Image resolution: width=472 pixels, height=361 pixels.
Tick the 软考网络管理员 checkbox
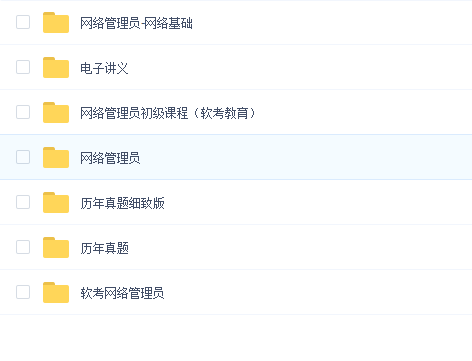click(23, 292)
